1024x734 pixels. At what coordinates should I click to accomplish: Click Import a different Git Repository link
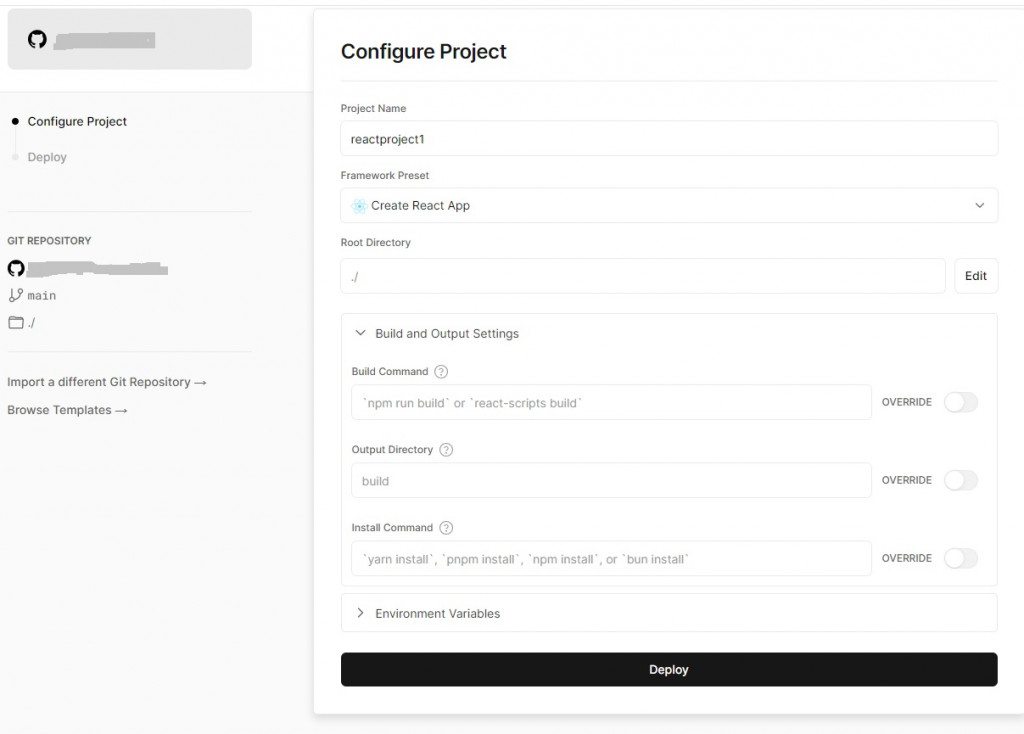[106, 382]
